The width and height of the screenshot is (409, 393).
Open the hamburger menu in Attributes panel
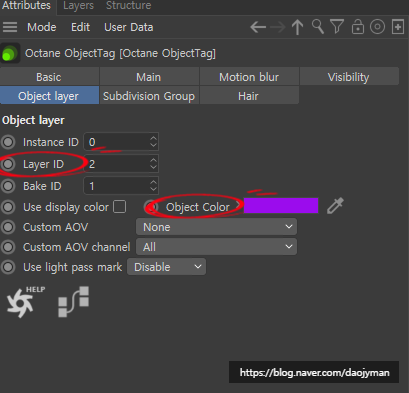coord(10,27)
